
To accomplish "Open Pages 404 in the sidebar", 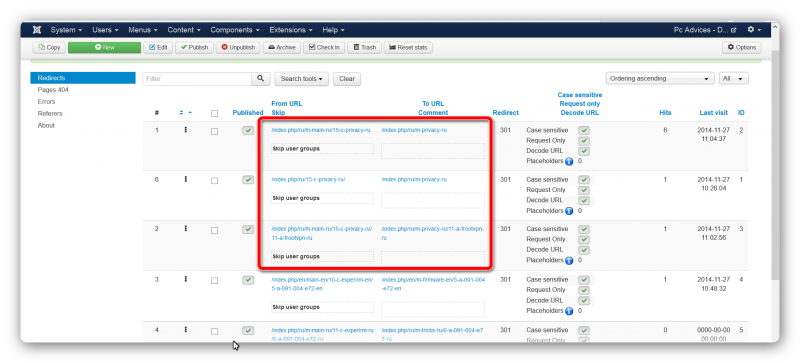I will (53, 90).
